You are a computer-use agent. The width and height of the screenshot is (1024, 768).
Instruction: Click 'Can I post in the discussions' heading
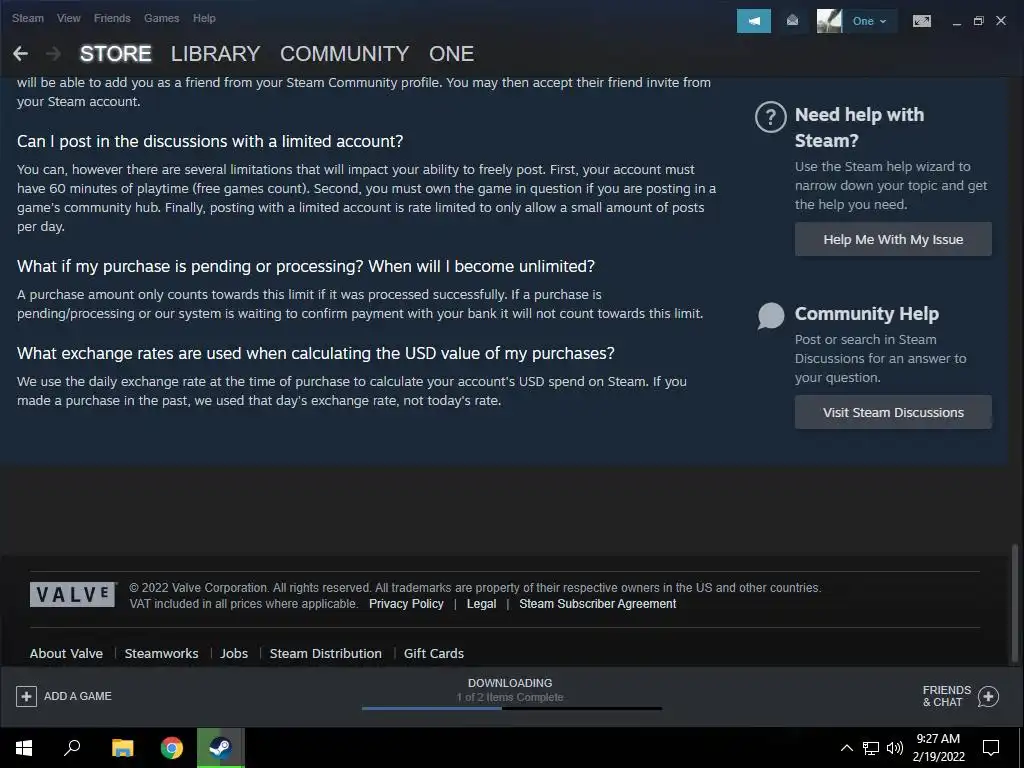(x=210, y=141)
